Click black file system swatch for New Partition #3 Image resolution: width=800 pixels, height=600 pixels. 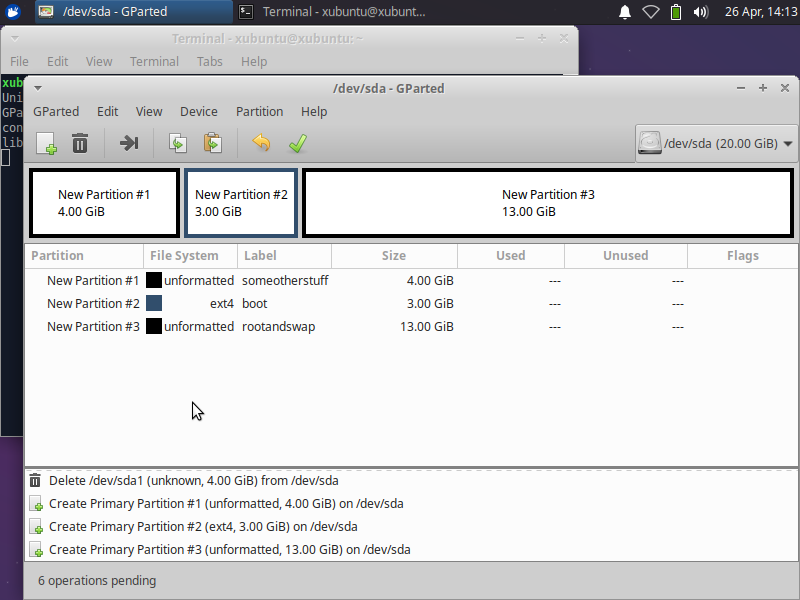pos(154,327)
